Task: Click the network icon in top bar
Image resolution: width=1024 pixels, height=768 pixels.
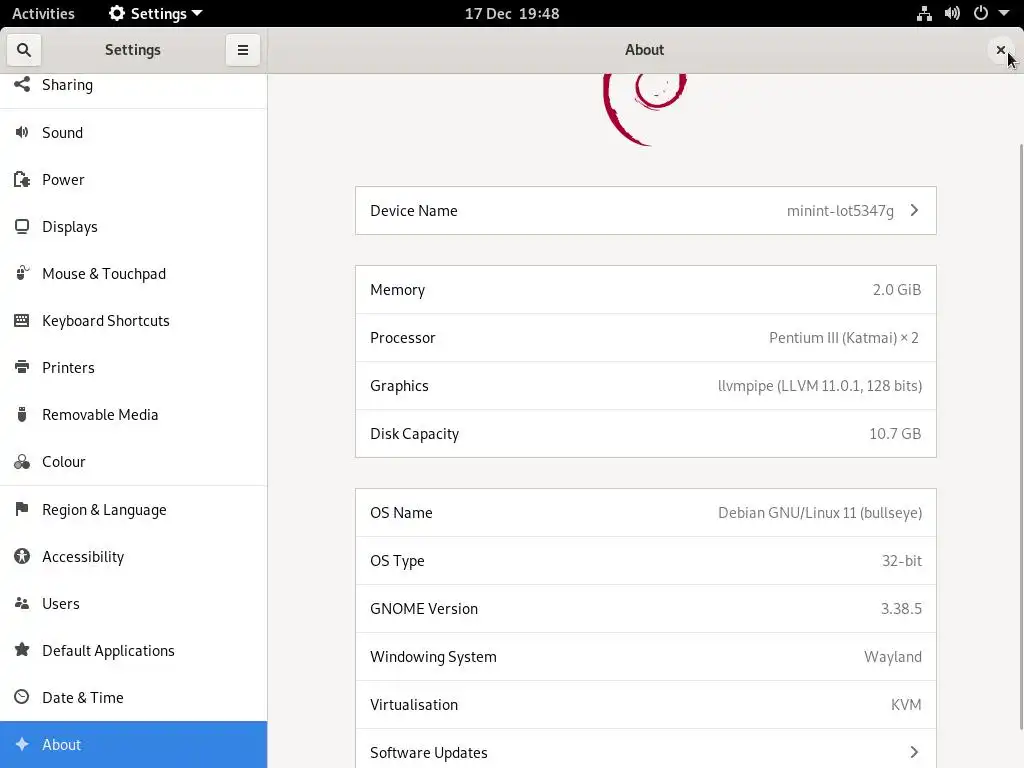Action: coord(924,13)
